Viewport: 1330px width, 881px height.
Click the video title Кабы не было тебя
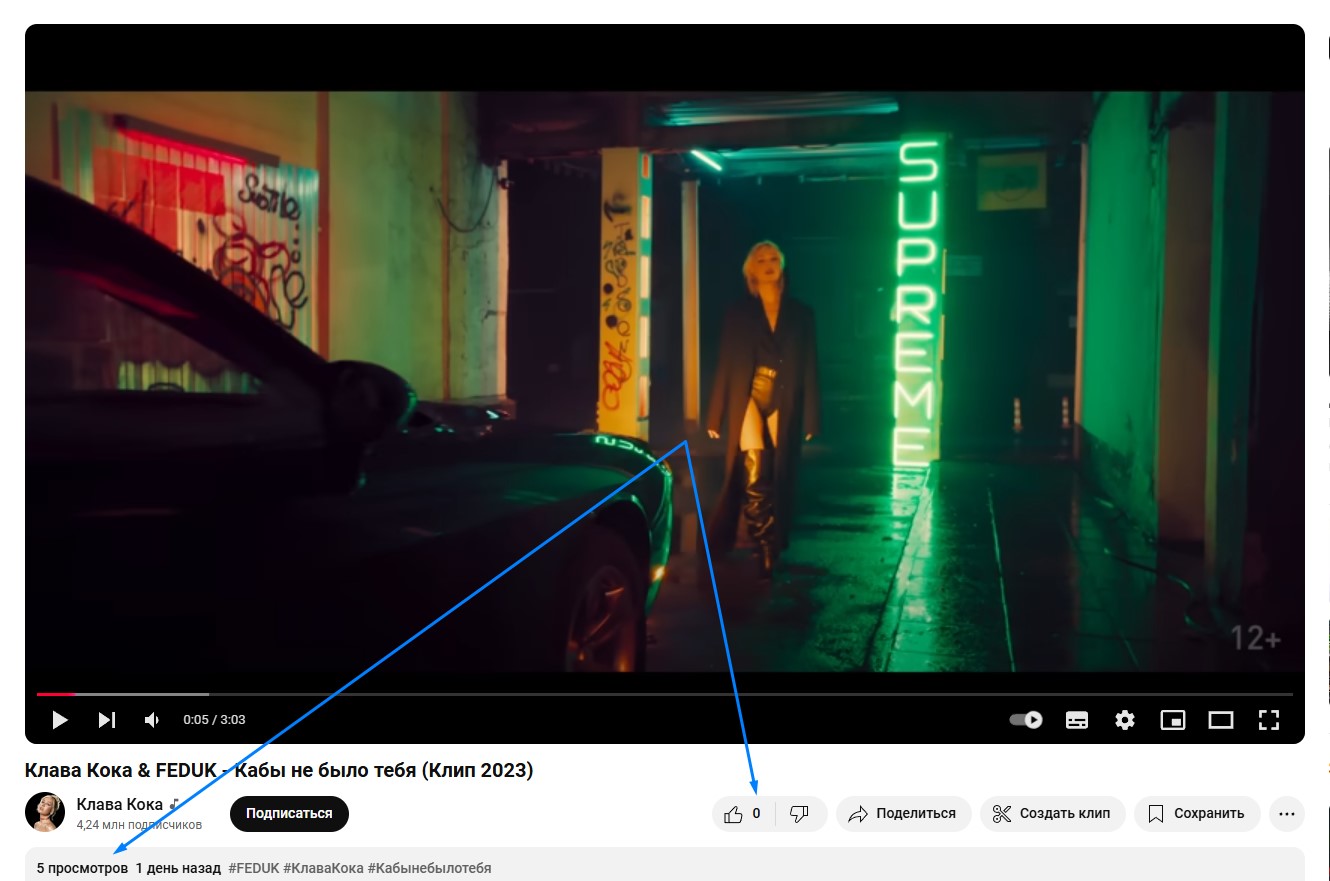[279, 770]
